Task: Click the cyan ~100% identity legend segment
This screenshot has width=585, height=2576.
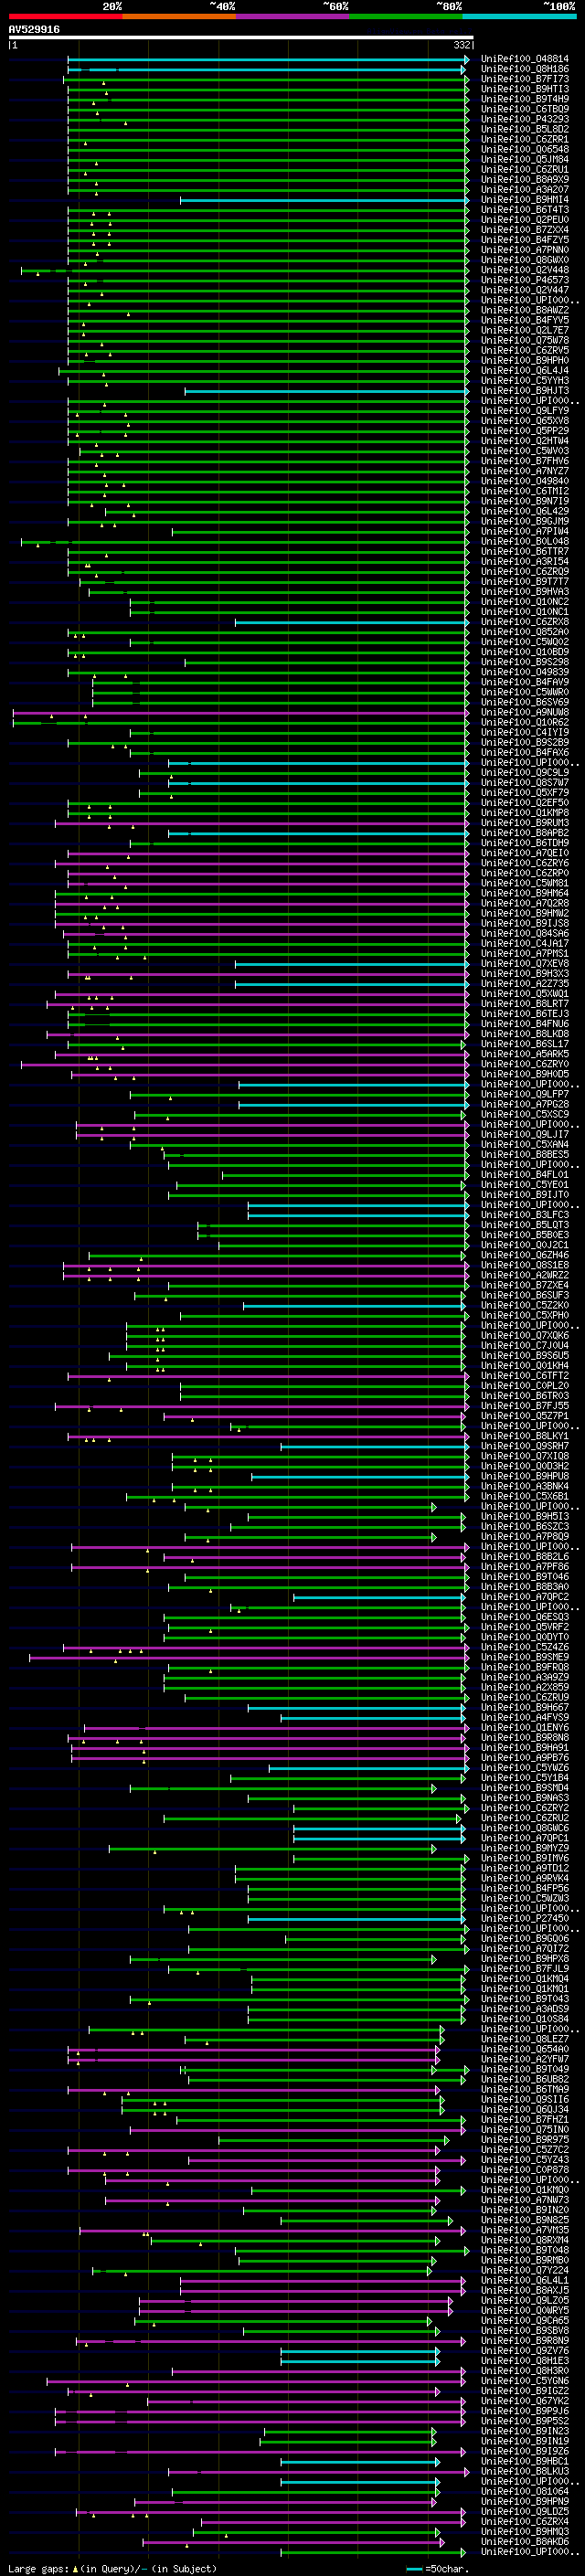Action: click(x=518, y=16)
